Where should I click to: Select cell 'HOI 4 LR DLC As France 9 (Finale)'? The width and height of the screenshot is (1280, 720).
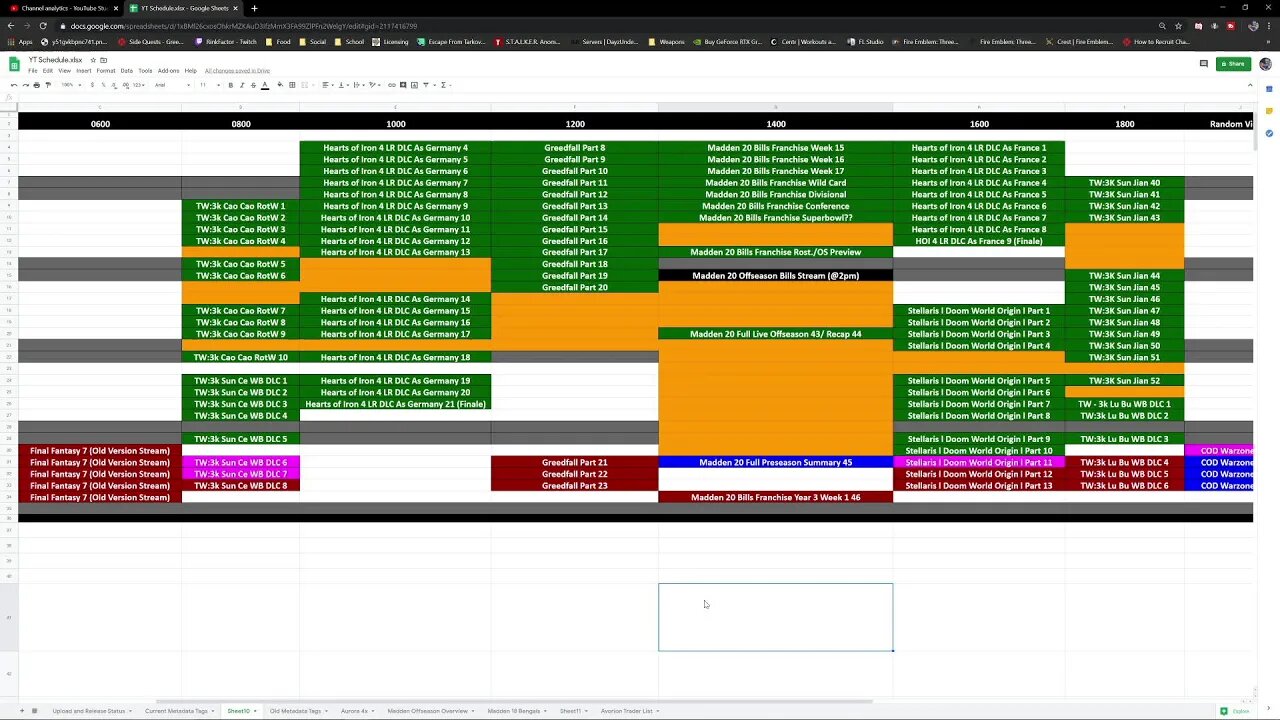(x=979, y=241)
